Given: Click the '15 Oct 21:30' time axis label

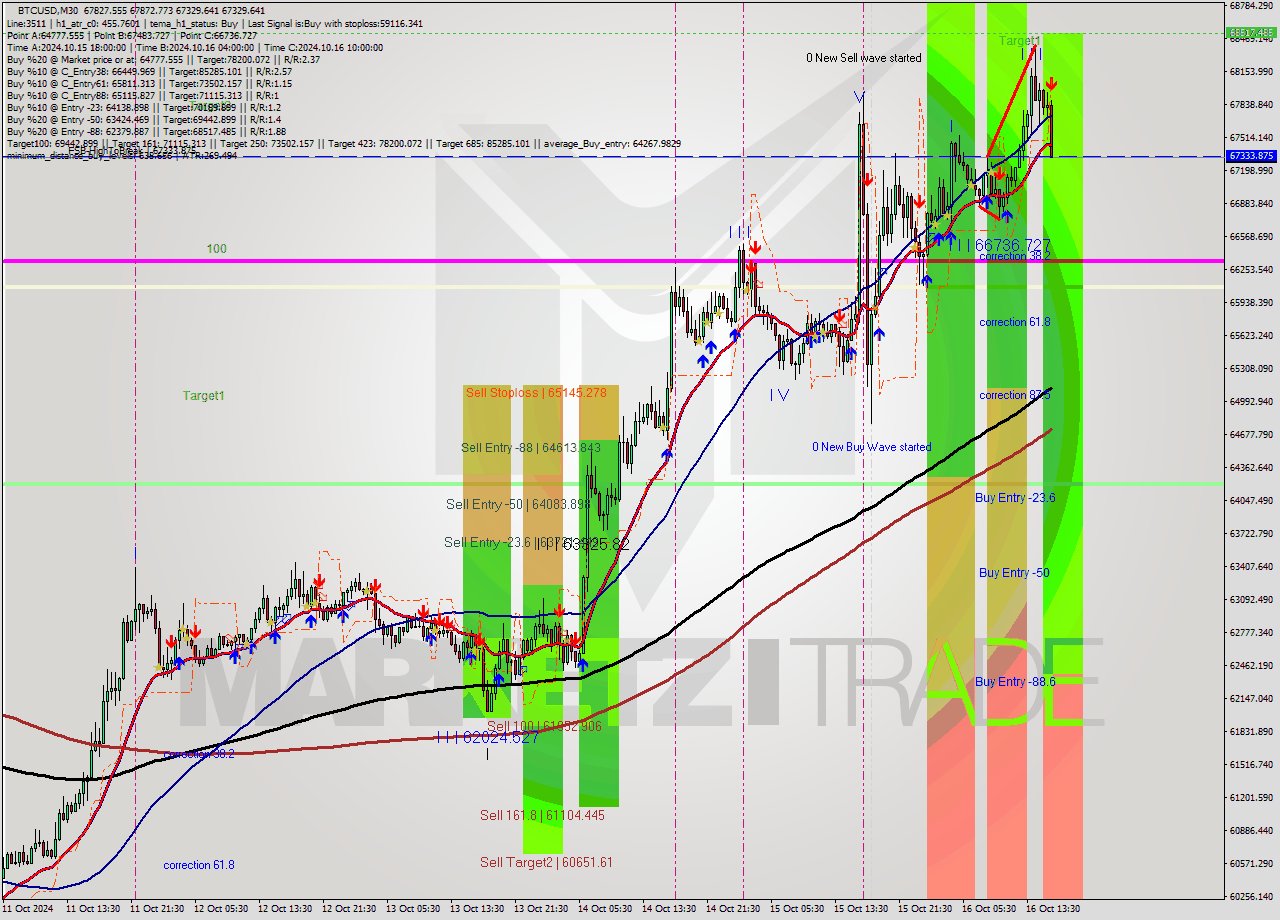Looking at the screenshot, I should [924, 909].
